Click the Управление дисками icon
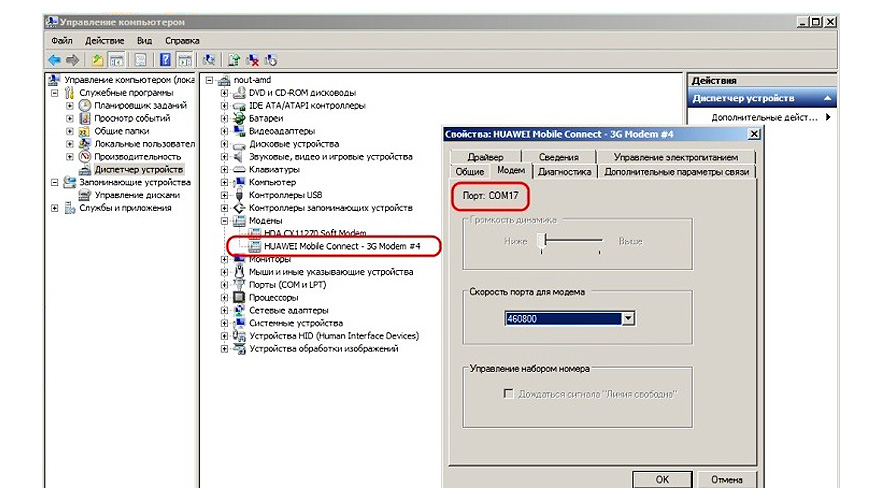This screenshot has width=880, height=500. (x=85, y=195)
